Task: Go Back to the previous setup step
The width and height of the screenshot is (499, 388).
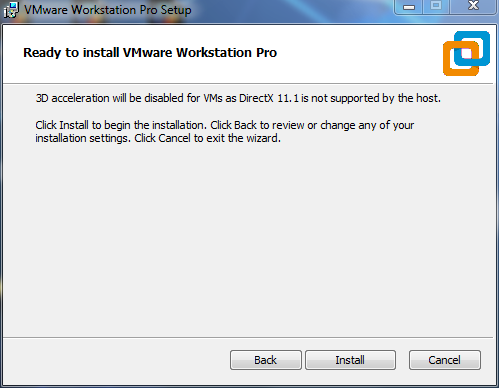Action: click(x=266, y=360)
